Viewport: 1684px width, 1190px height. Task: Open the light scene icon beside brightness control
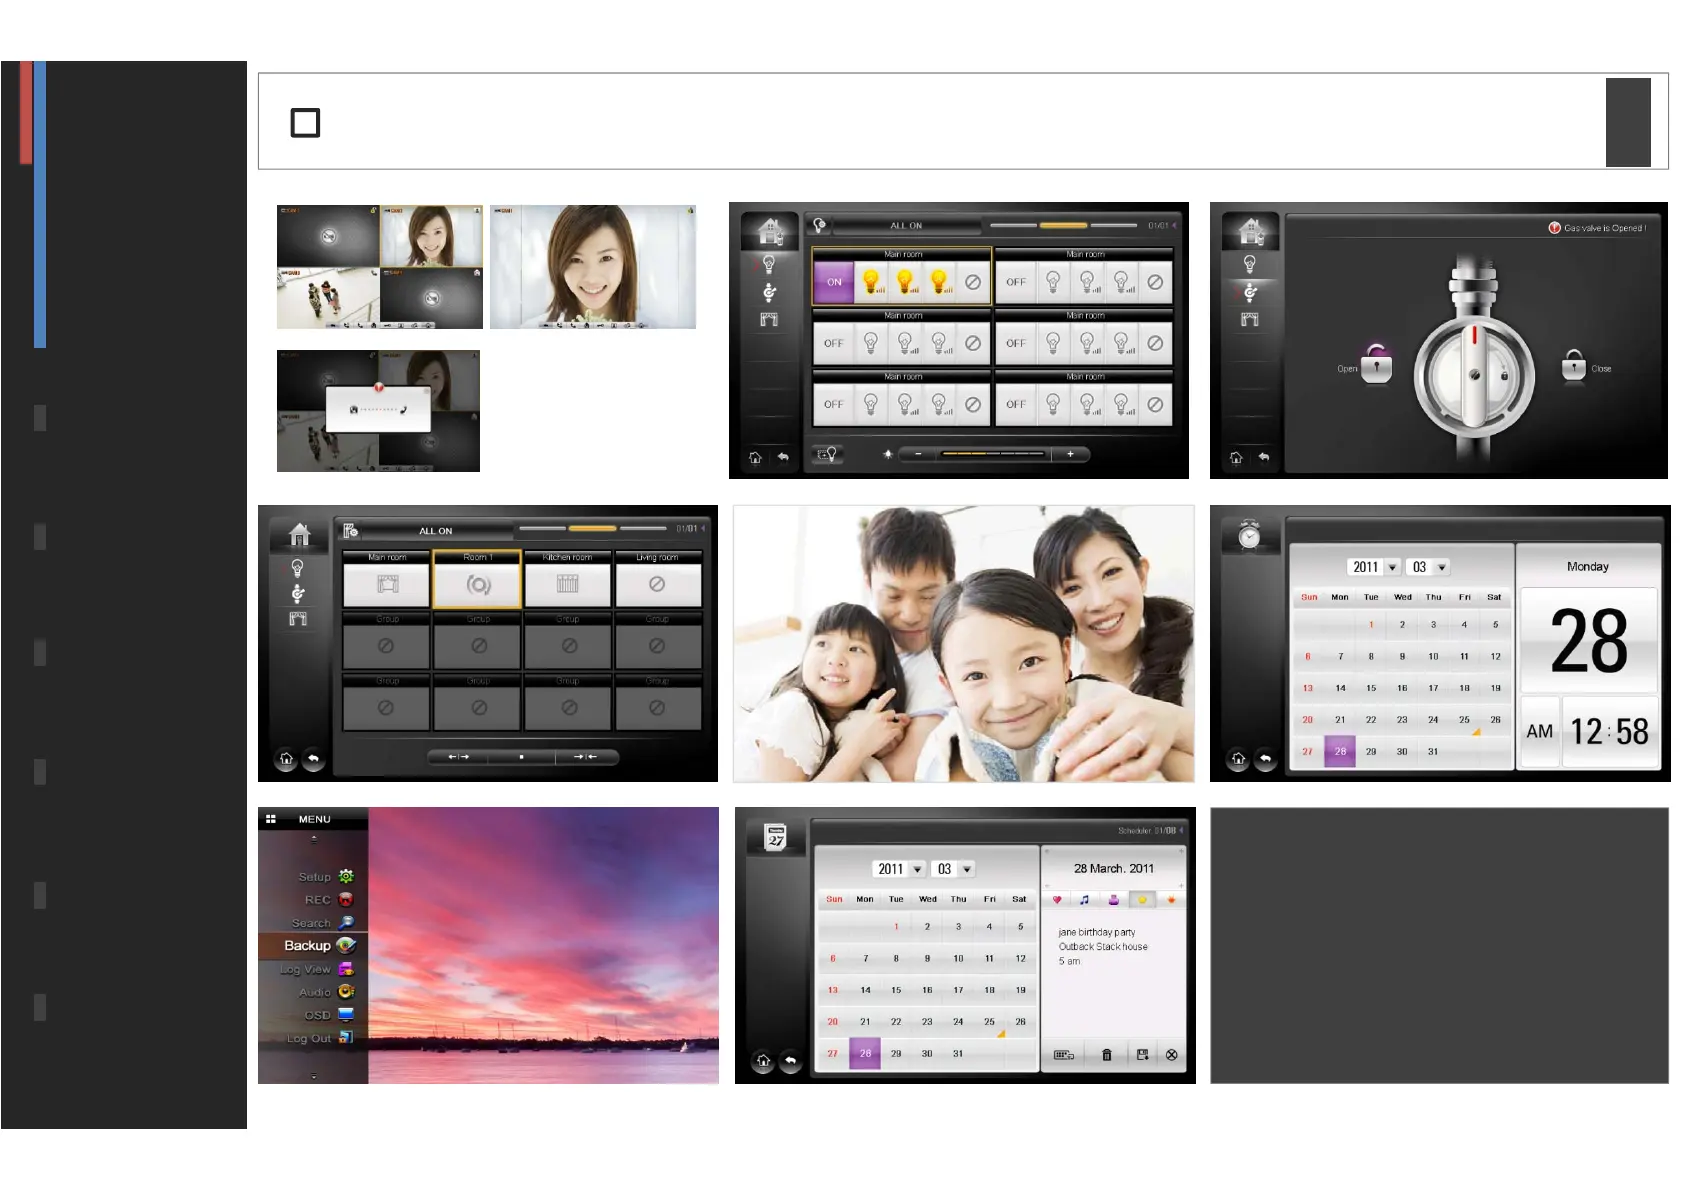(828, 454)
